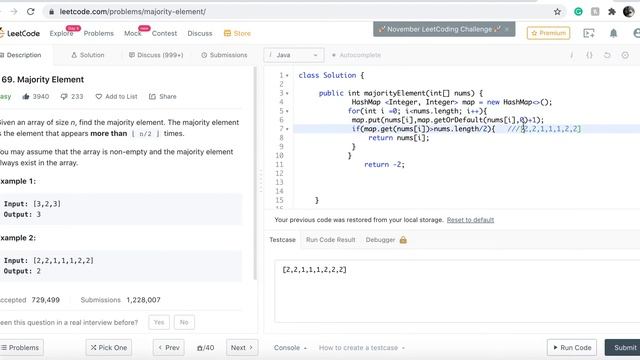
Task: Switch to the Solution tab
Action: tap(88, 55)
